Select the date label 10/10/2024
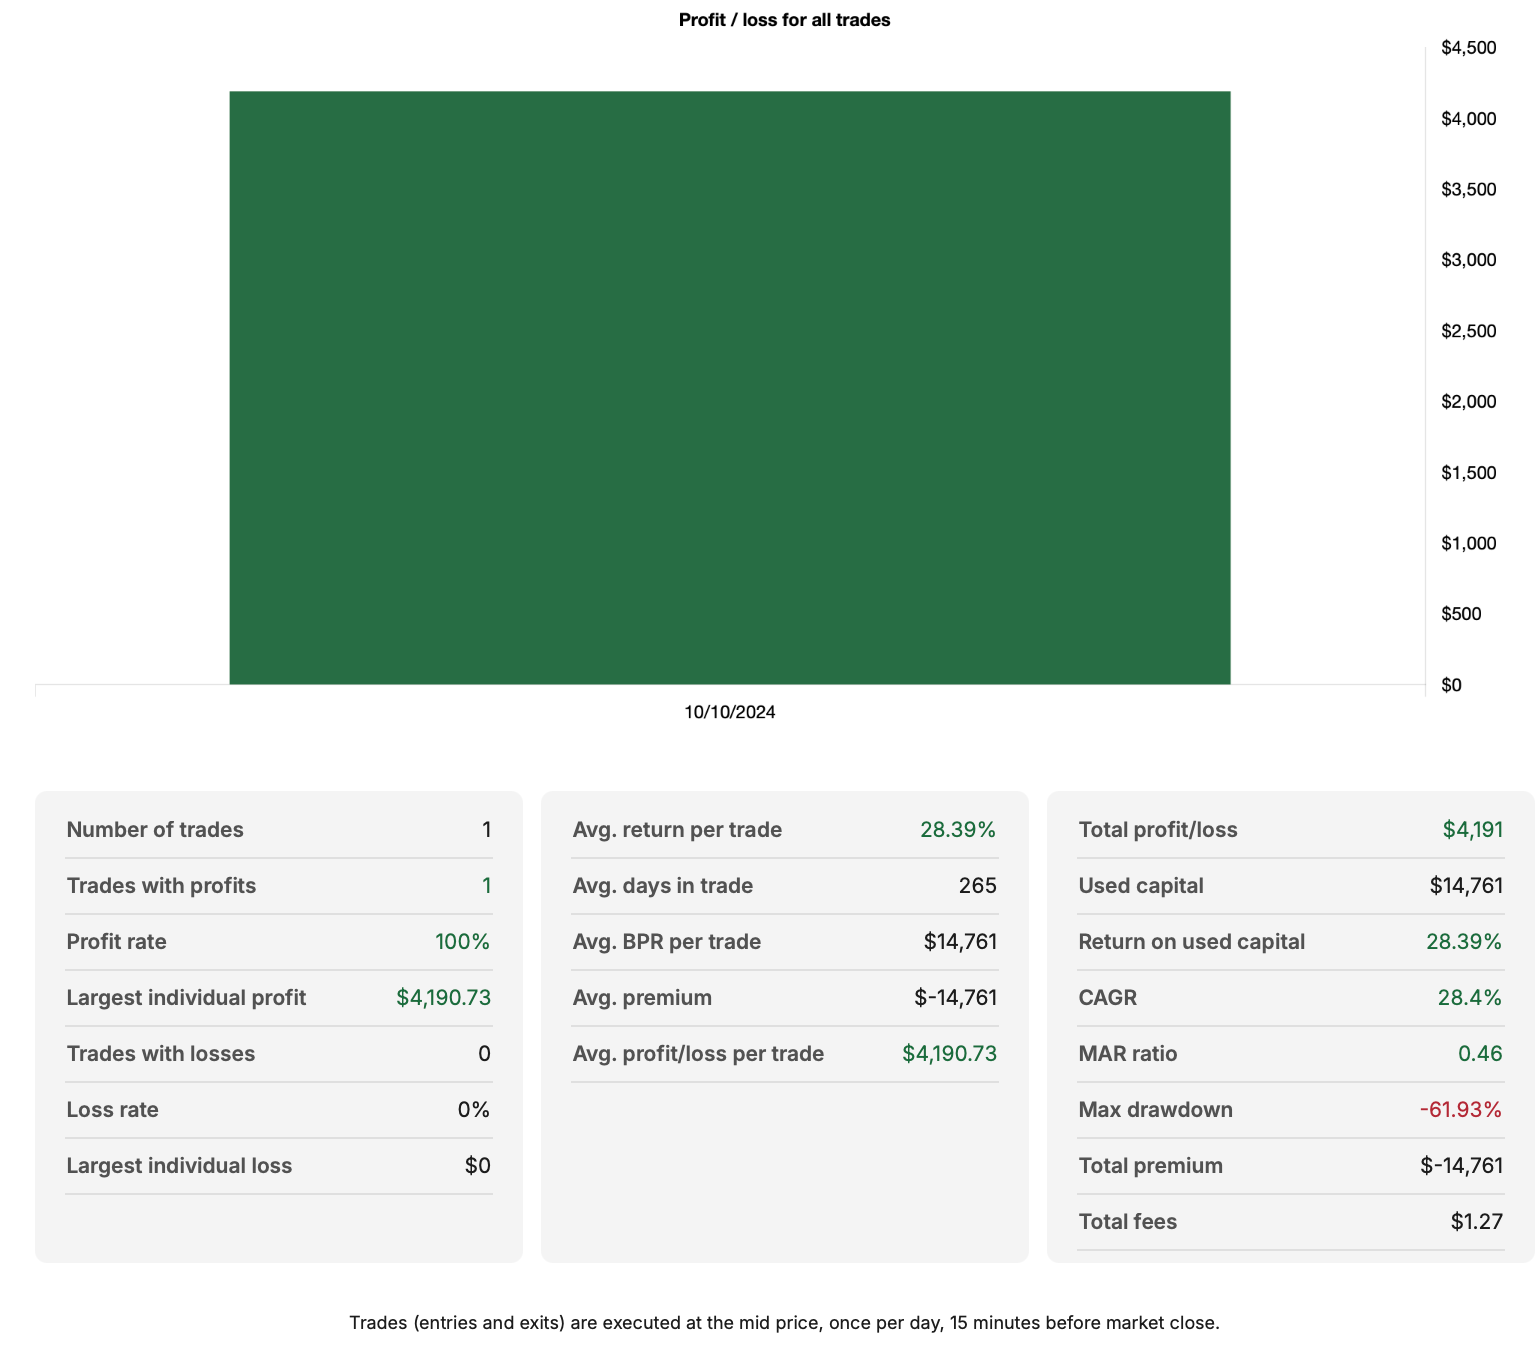 pos(729,712)
